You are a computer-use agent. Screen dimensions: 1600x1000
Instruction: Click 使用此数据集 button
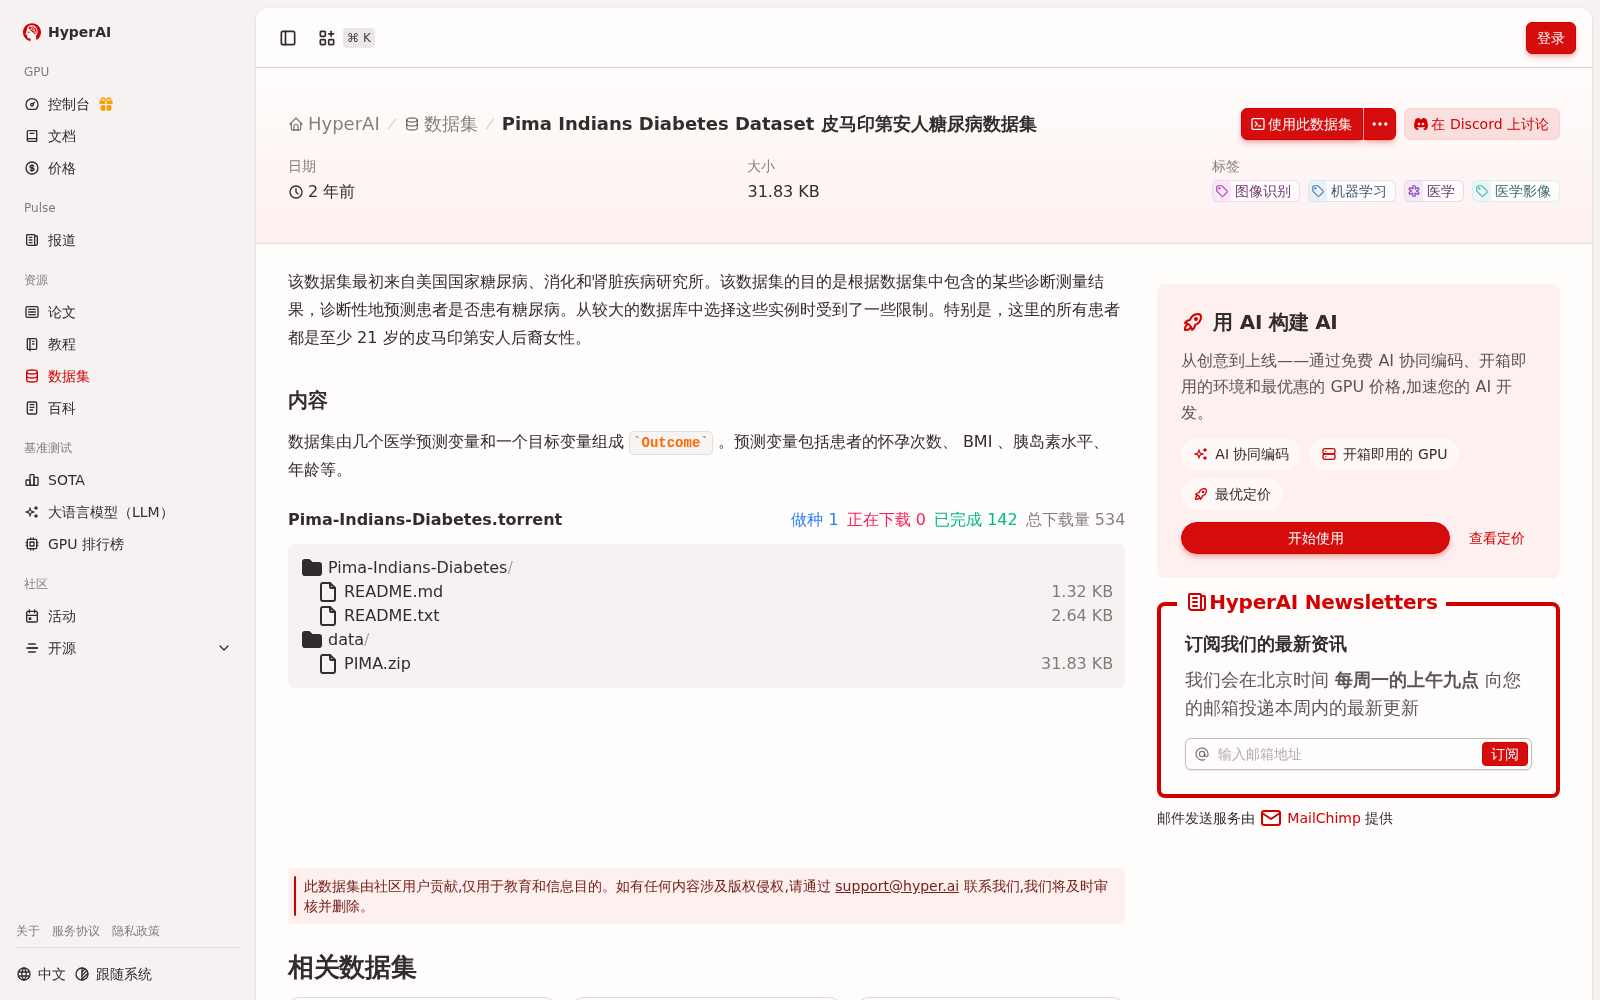coord(1302,124)
